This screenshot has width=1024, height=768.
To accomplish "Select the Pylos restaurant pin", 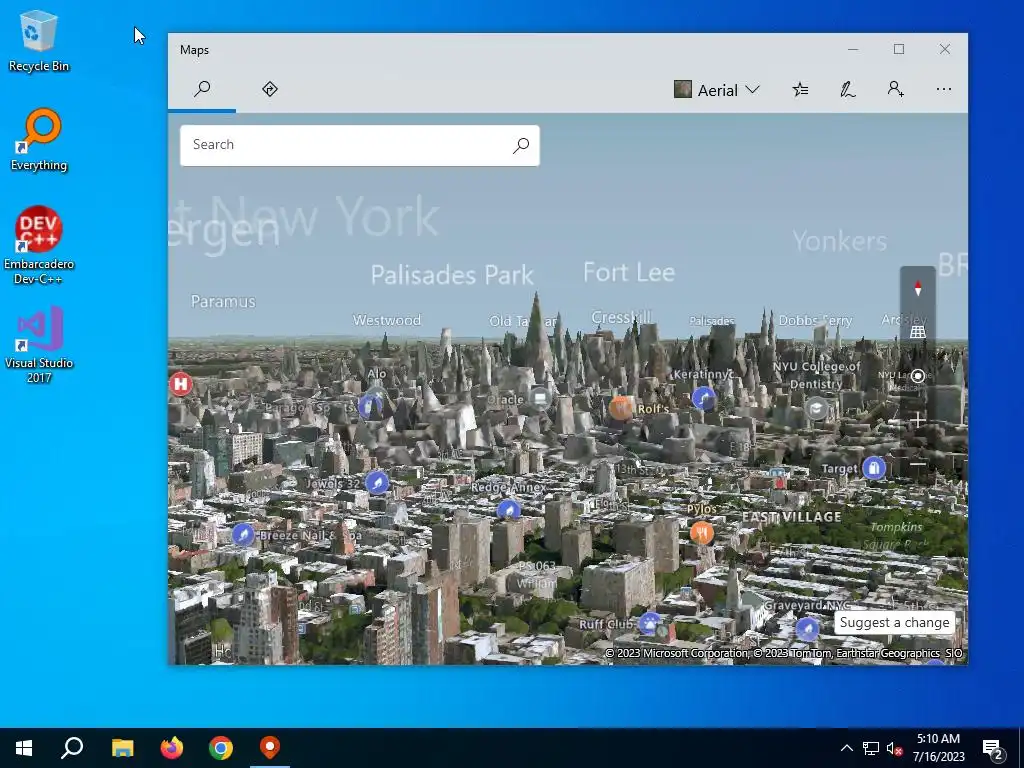I will pyautogui.click(x=701, y=533).
